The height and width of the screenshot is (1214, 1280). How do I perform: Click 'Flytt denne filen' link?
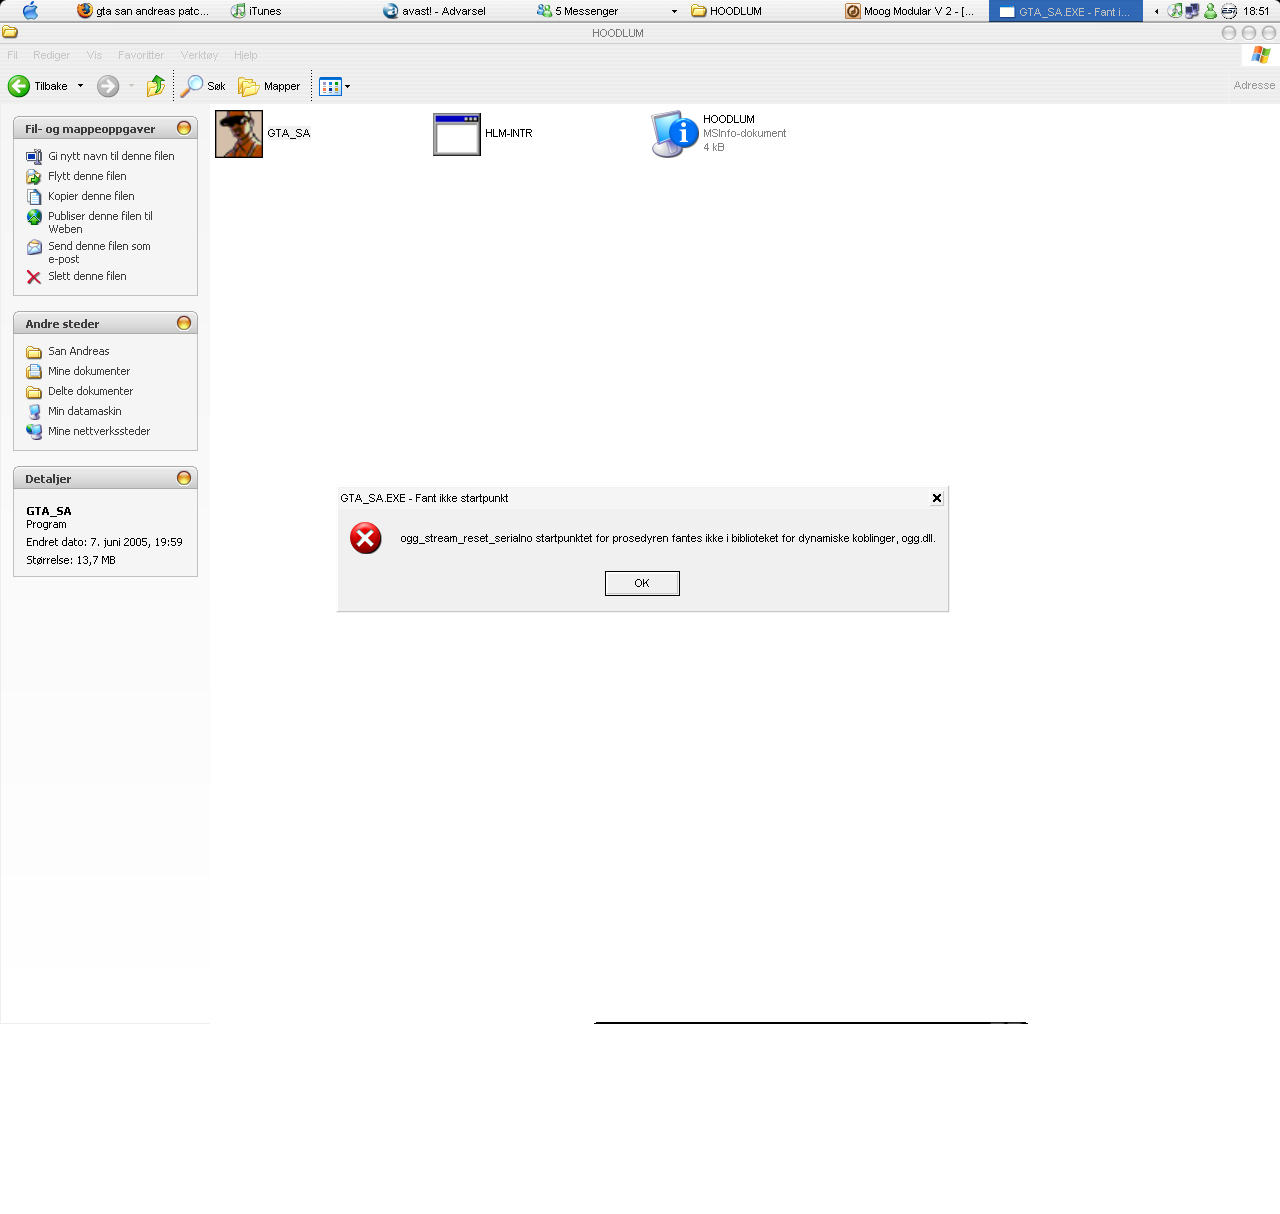pos(87,176)
